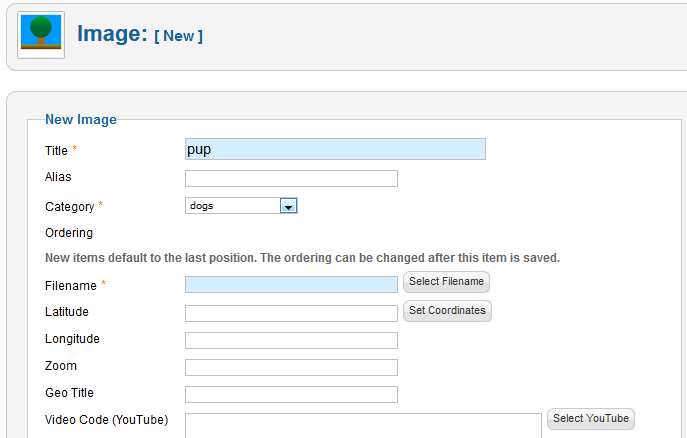Select the Zoom input field
The image size is (687, 438).
(x=291, y=367)
